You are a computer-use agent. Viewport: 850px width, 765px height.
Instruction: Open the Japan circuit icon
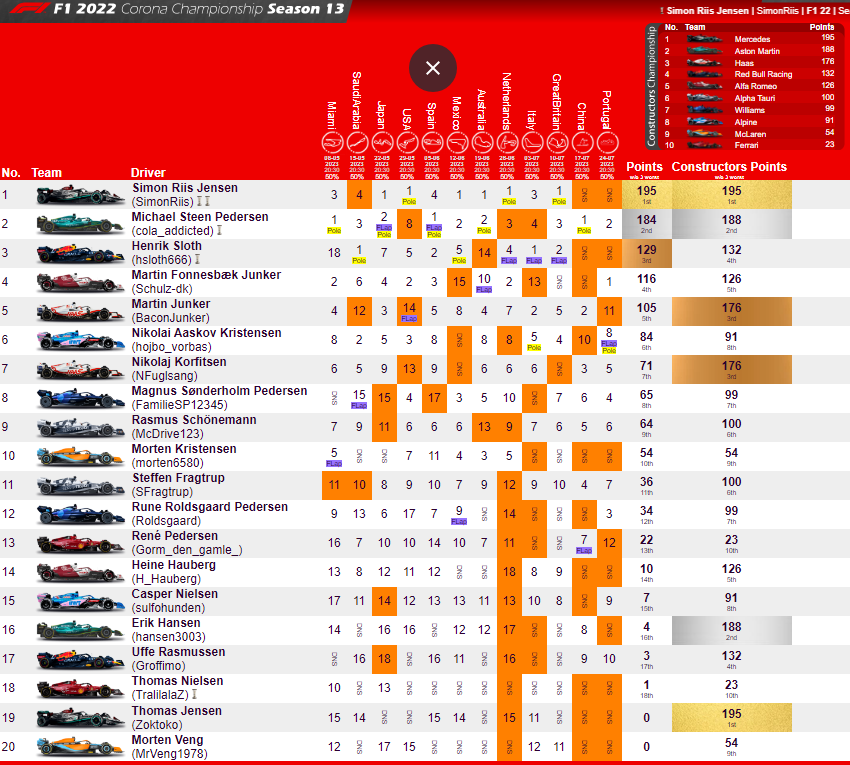[x=382, y=144]
